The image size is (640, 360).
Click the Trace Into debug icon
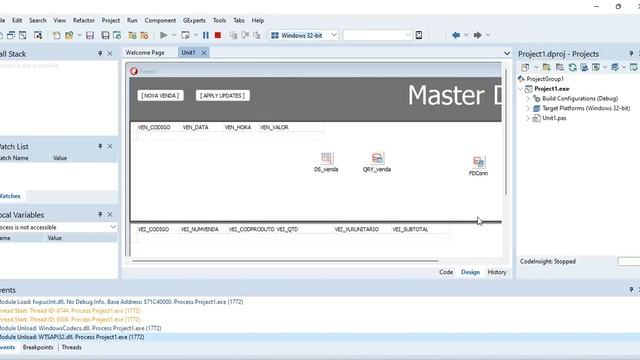coord(233,36)
